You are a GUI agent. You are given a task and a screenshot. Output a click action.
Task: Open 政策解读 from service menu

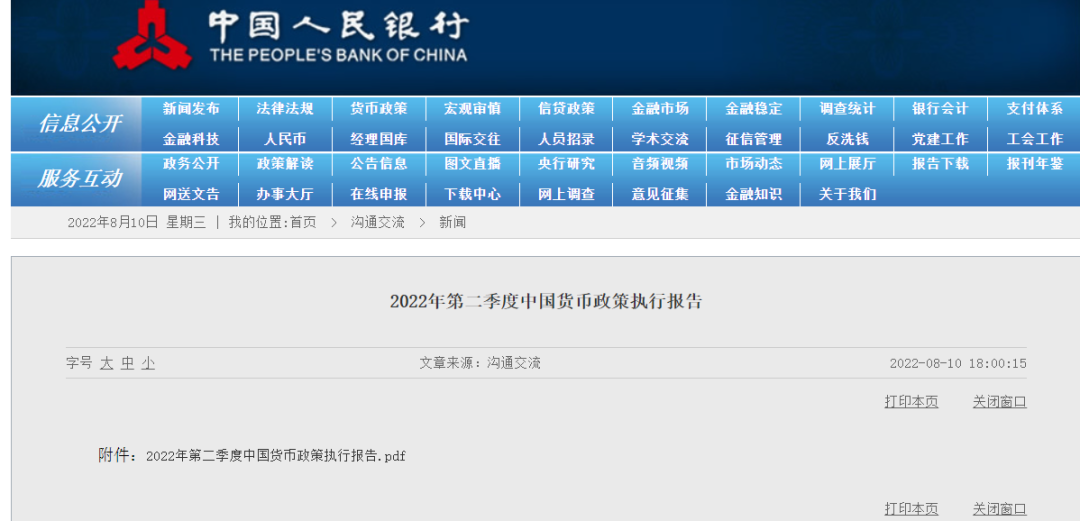click(x=285, y=164)
